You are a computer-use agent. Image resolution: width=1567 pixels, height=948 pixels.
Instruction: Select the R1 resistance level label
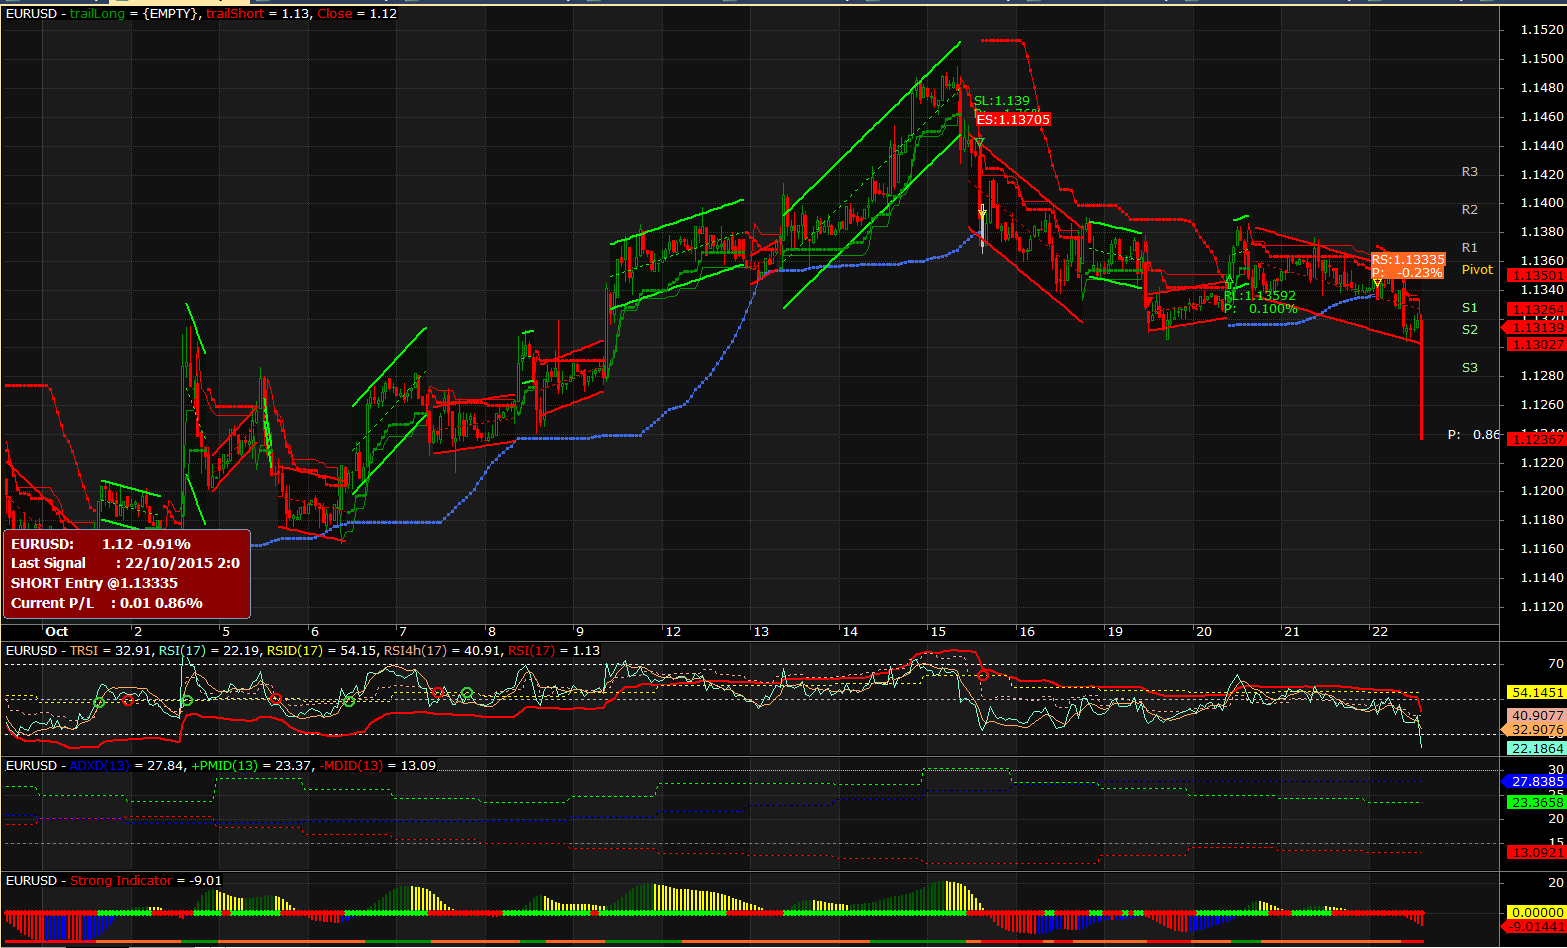tap(1469, 248)
